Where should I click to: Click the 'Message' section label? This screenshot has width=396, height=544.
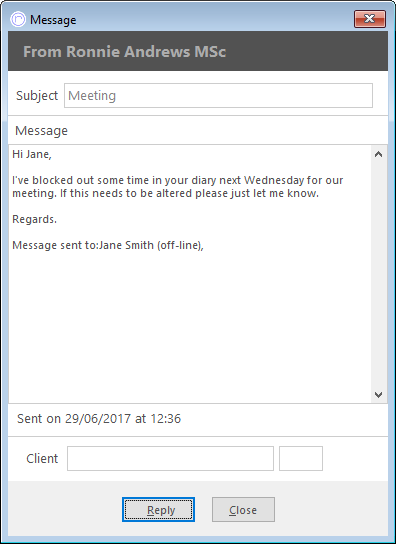click(x=41, y=131)
